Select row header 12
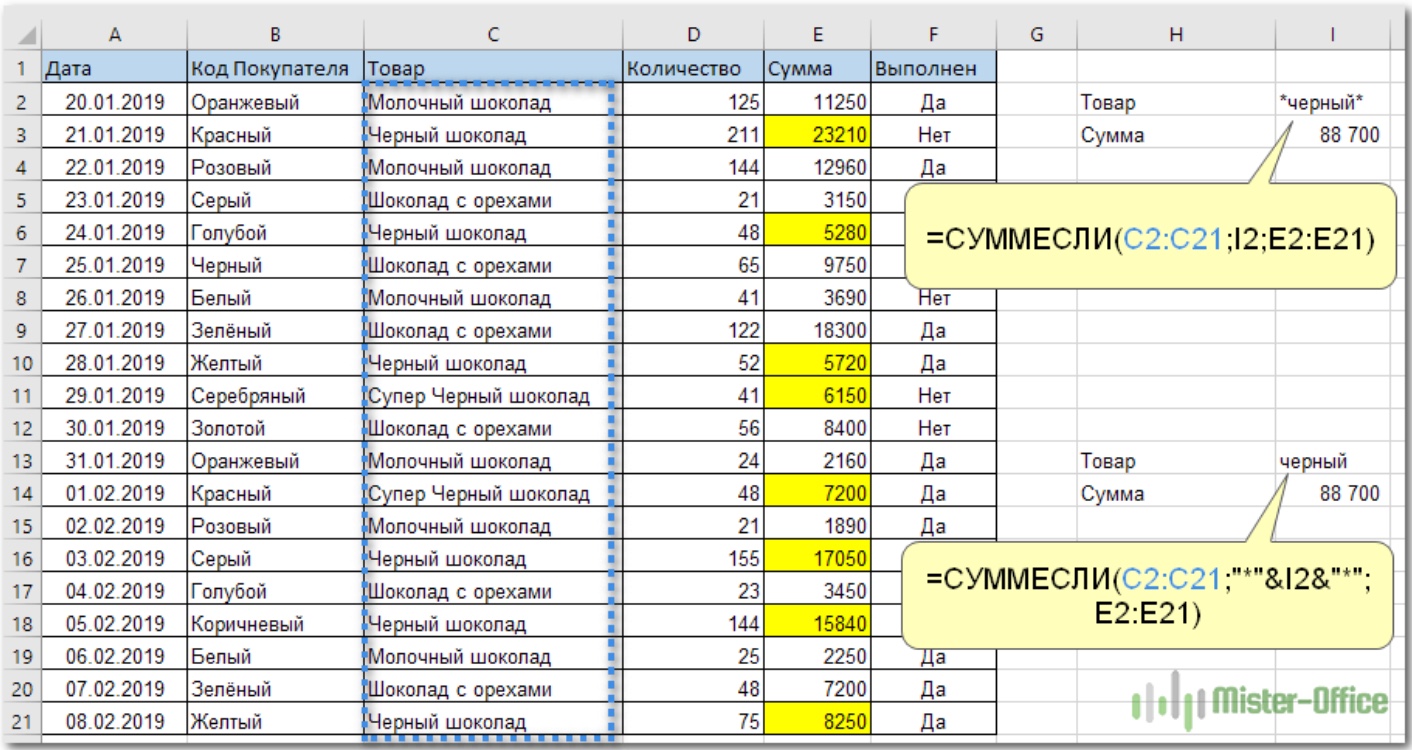Screen dimensions: 1412x750 (22, 429)
